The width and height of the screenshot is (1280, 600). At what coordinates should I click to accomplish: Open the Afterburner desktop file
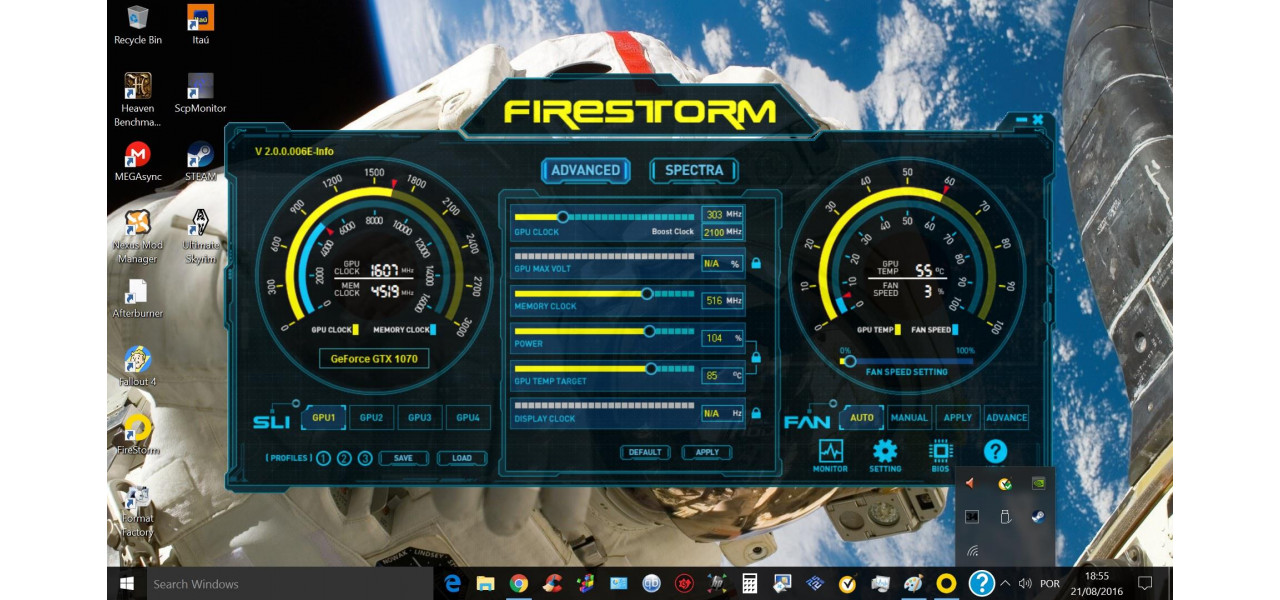[138, 299]
